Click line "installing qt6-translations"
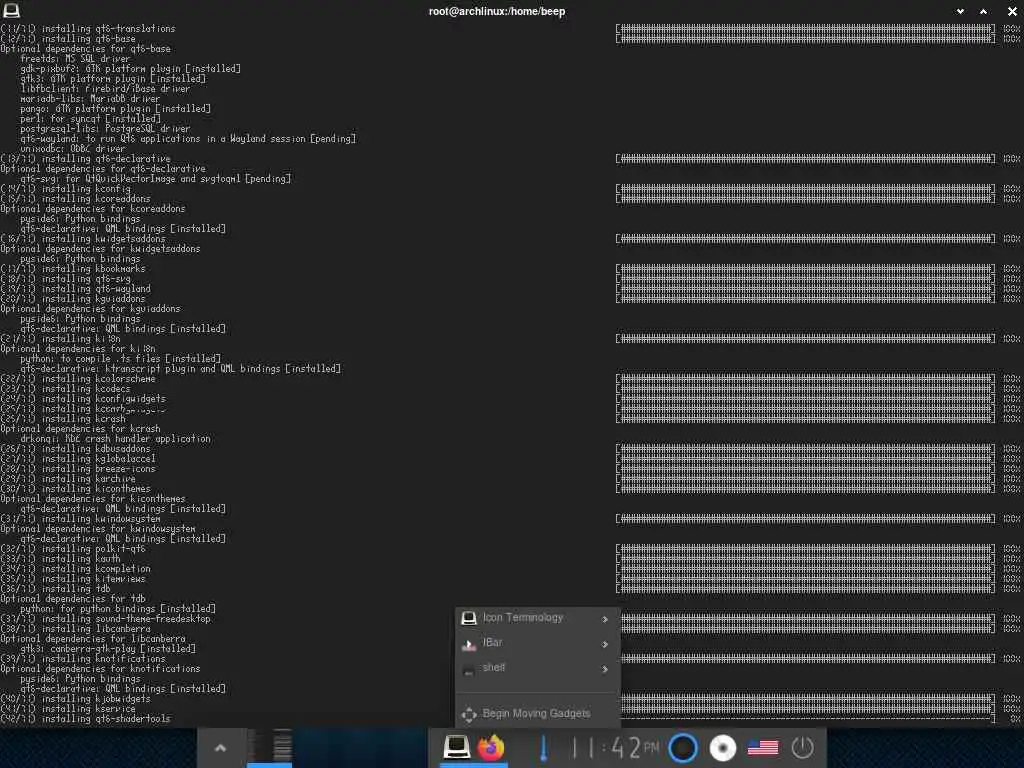Viewport: 1024px width, 768px height. (88, 29)
